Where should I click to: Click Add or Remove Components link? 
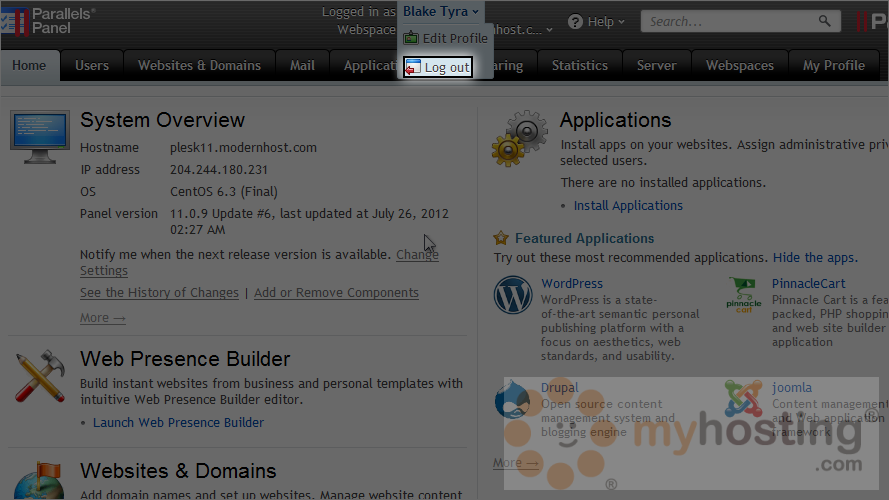(x=336, y=293)
